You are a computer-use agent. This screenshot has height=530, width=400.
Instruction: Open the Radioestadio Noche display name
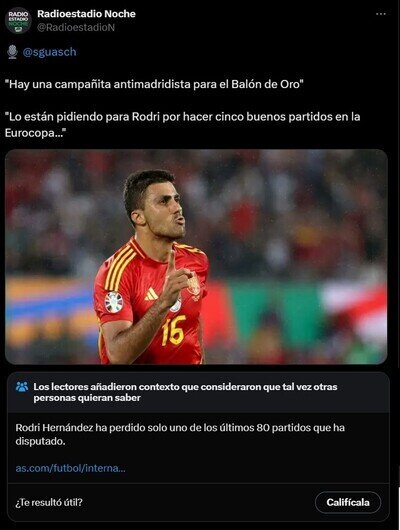86,14
